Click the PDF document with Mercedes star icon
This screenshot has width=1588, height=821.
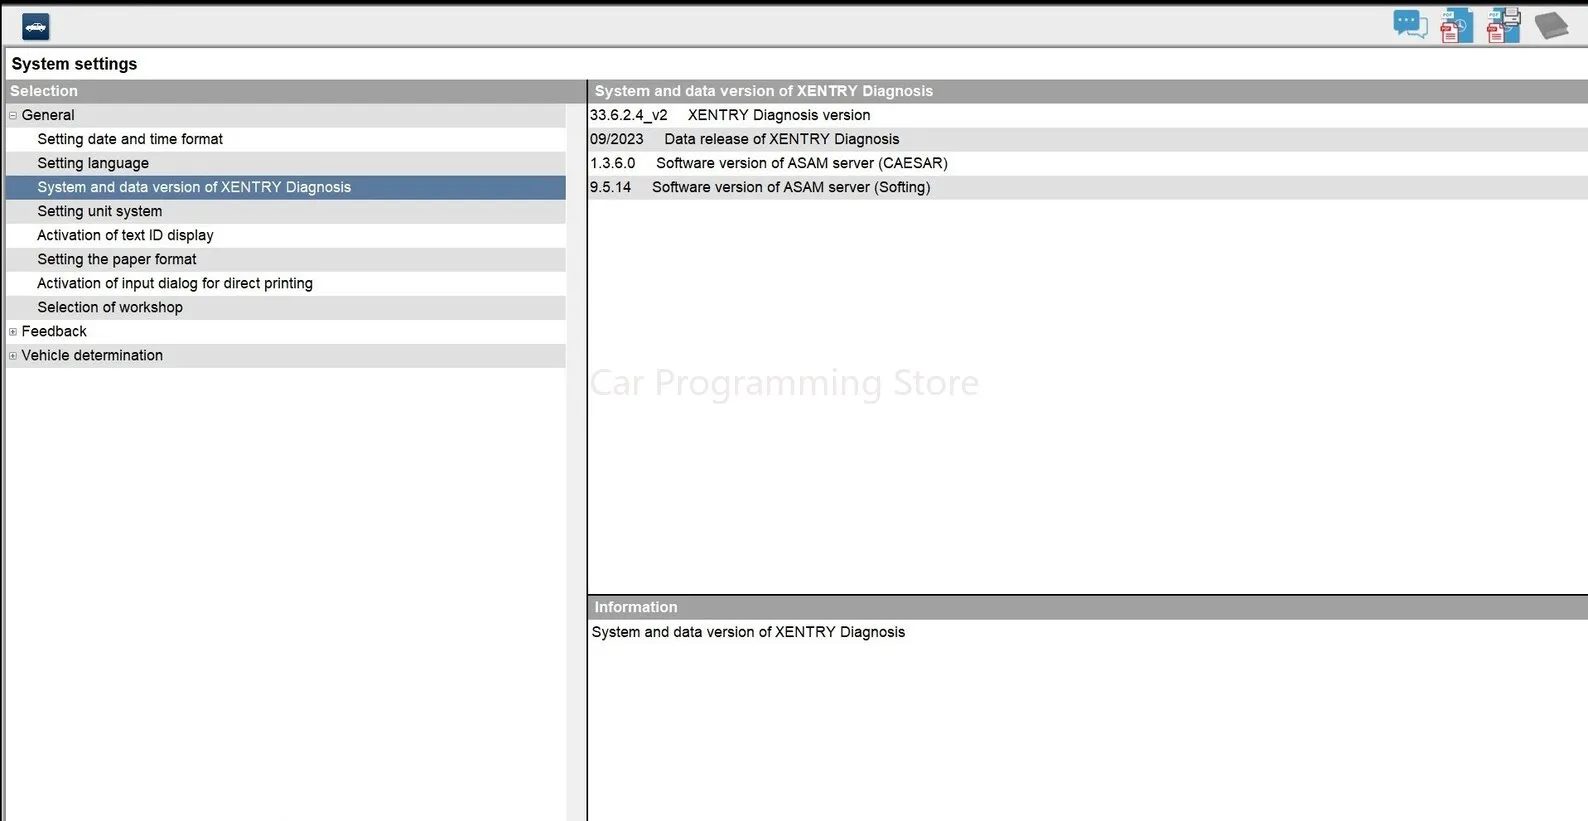pos(1456,26)
